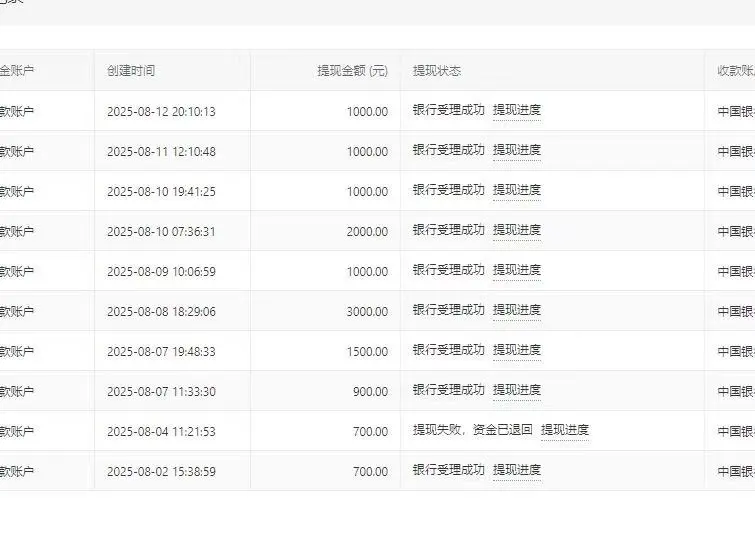Select the date 2025-08-07 19:48:33

pyautogui.click(x=161, y=351)
